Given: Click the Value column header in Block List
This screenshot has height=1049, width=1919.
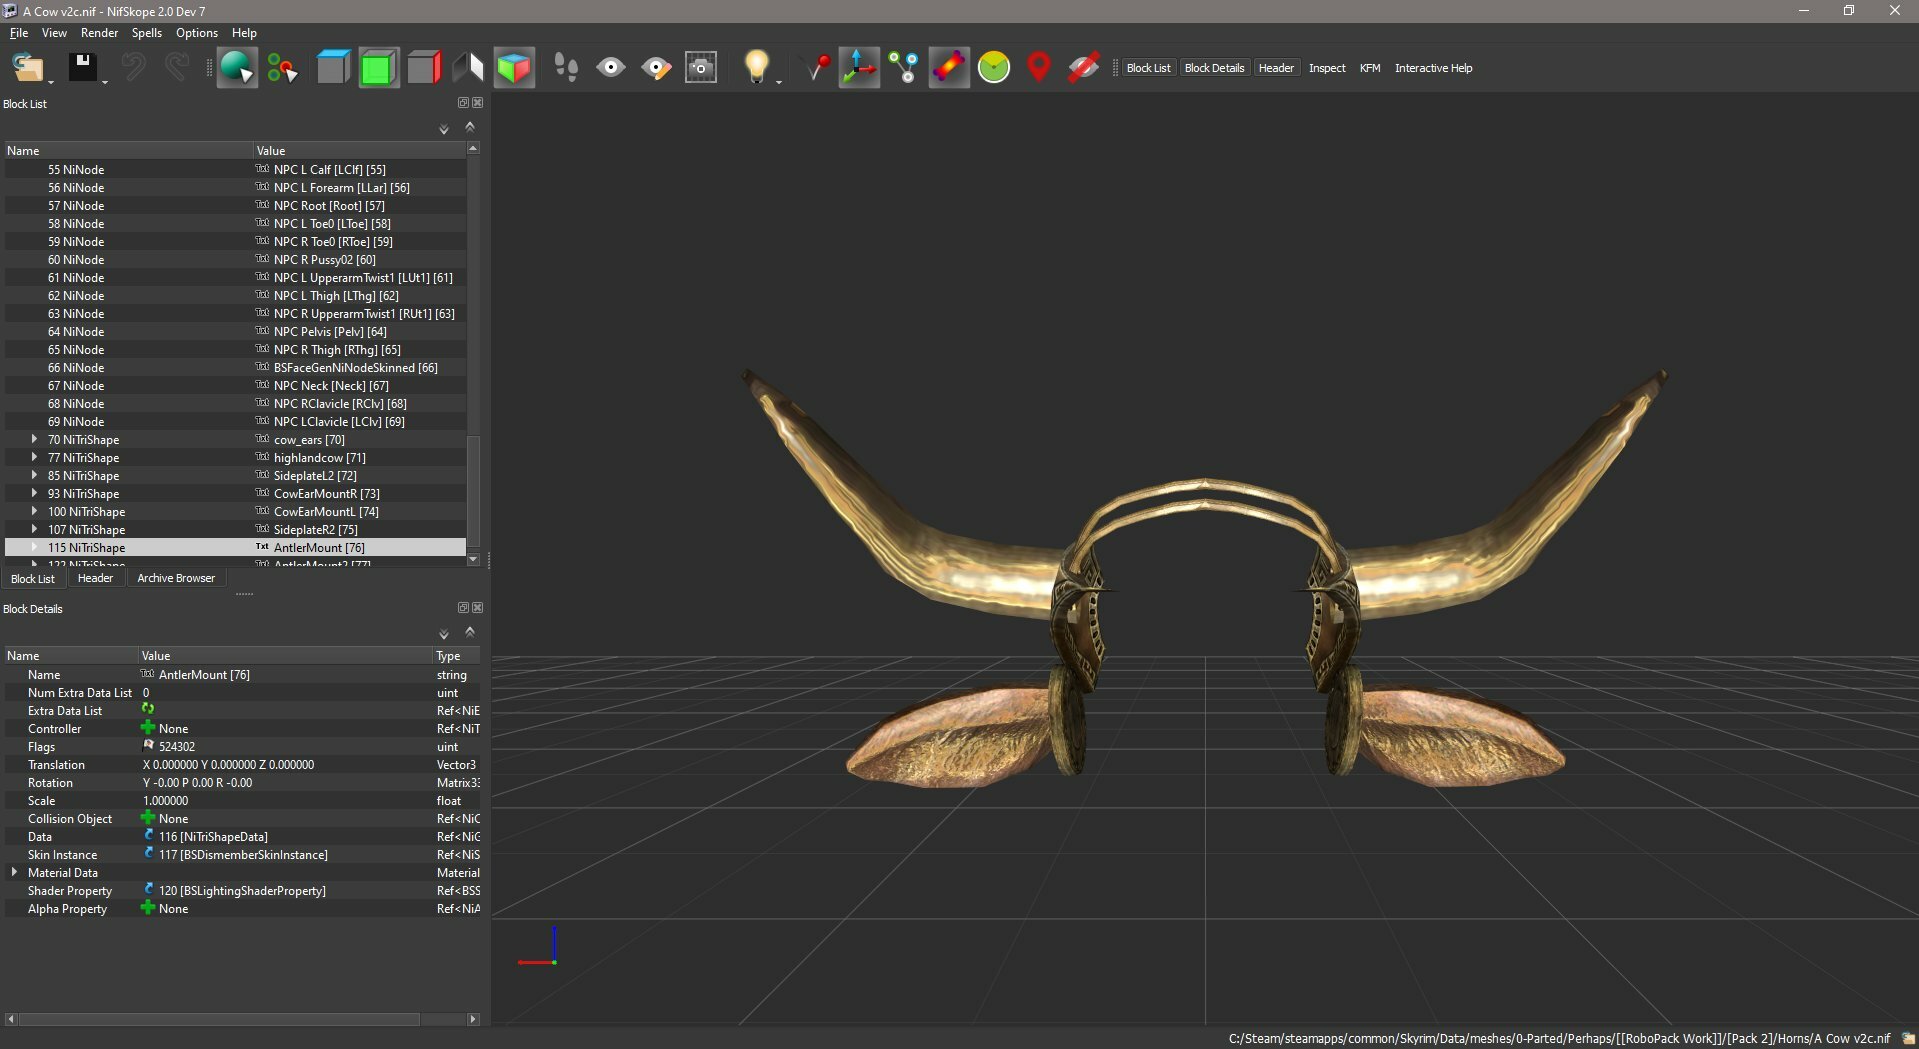Looking at the screenshot, I should [360, 151].
